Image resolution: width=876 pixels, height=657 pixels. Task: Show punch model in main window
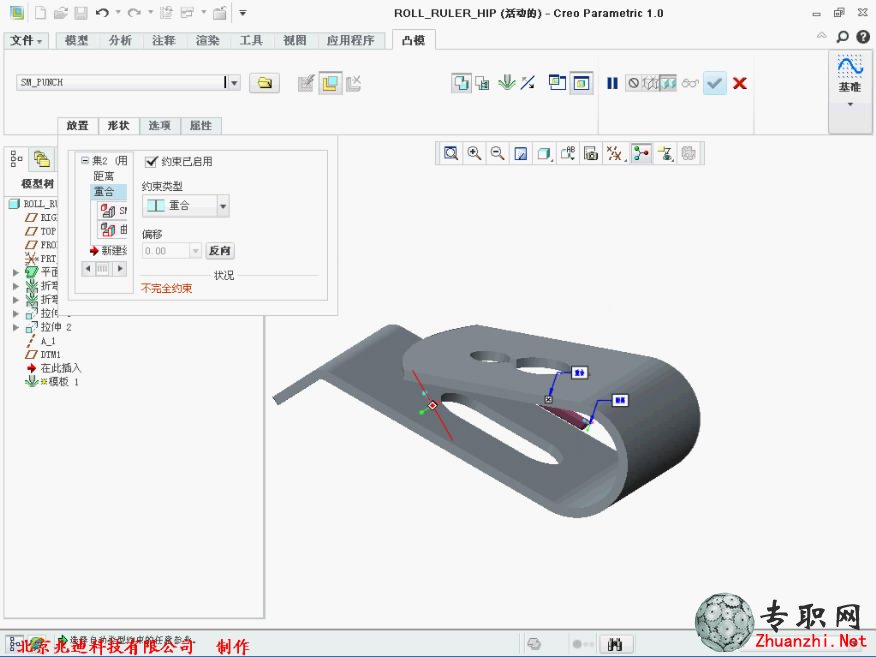tap(581, 83)
